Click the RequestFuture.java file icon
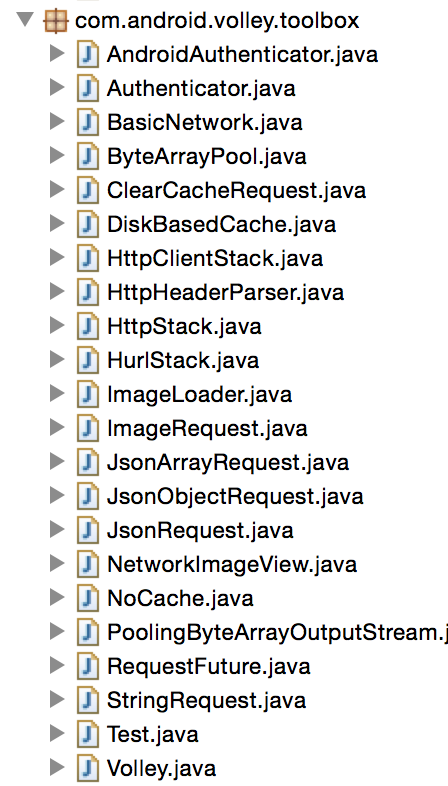448x786 pixels. pos(88,668)
